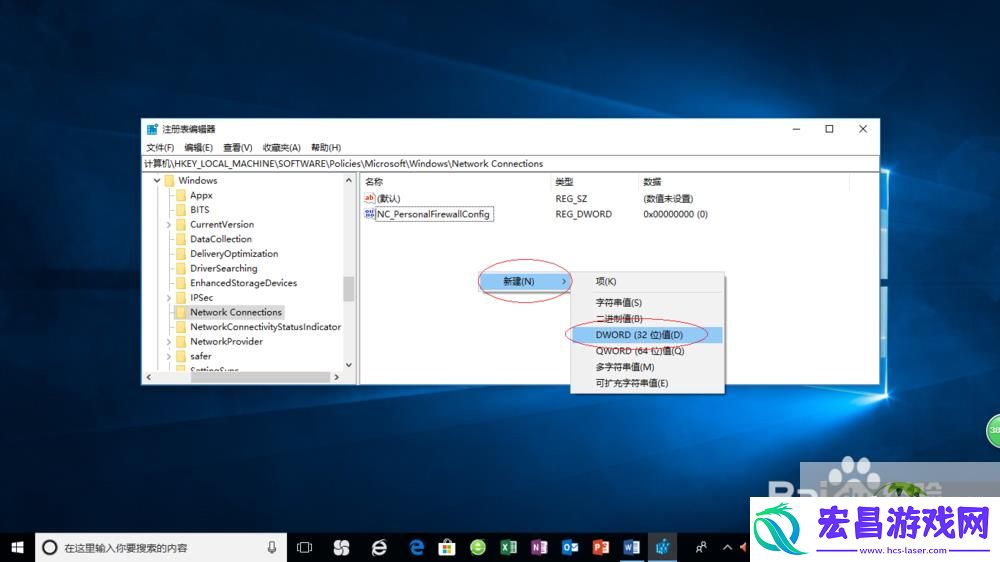Open the Windows Start menu
Viewport: 1000px width, 562px height.
17,547
